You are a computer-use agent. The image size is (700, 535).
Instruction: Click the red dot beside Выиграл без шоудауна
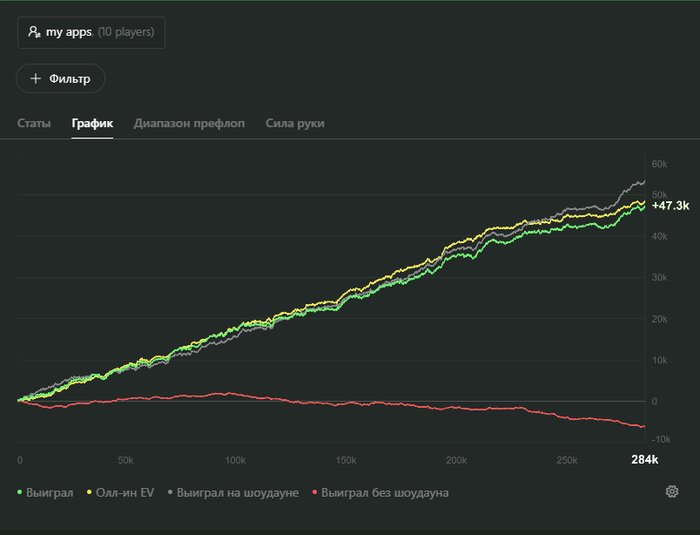[315, 493]
